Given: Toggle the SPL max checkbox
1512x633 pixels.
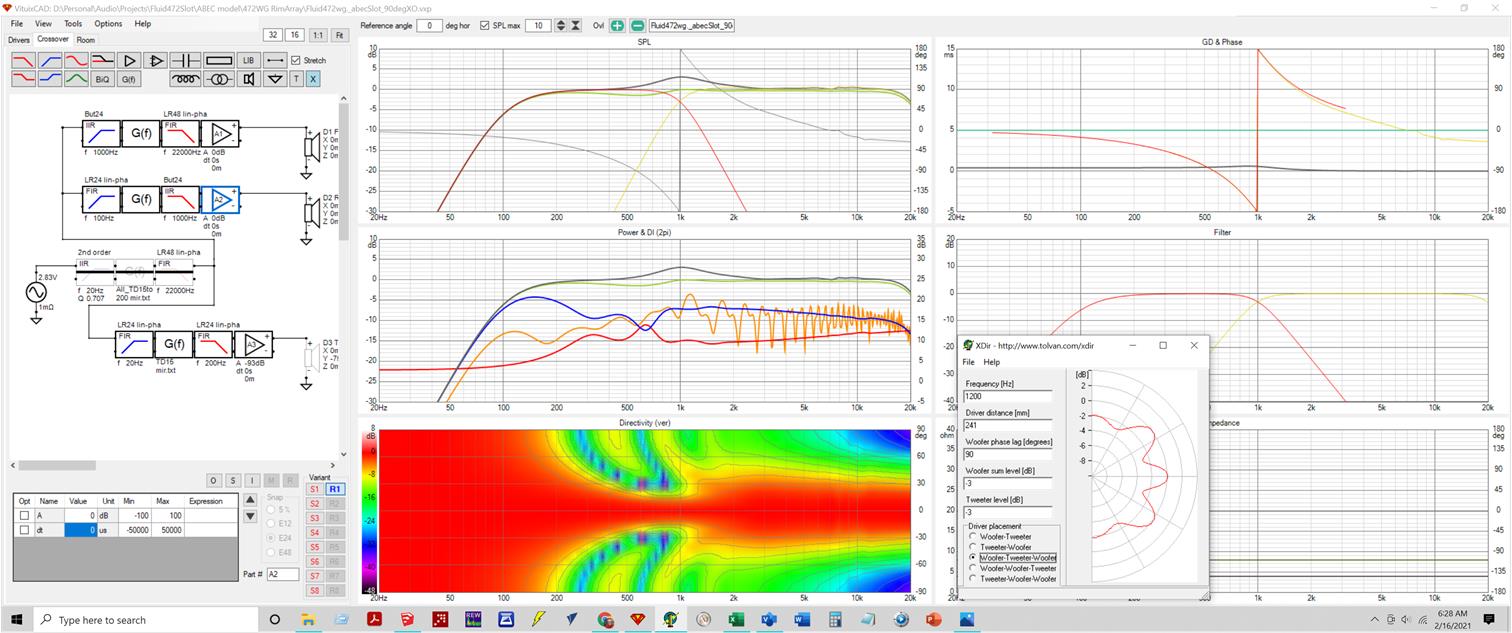Looking at the screenshot, I should click(485, 25).
